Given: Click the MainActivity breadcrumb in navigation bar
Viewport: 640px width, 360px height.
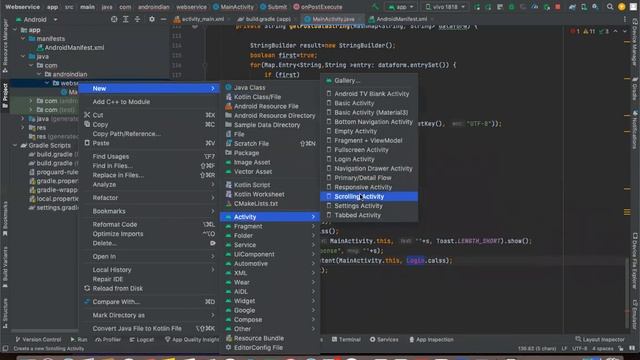Looking at the screenshot, I should pyautogui.click(x=233, y=7).
